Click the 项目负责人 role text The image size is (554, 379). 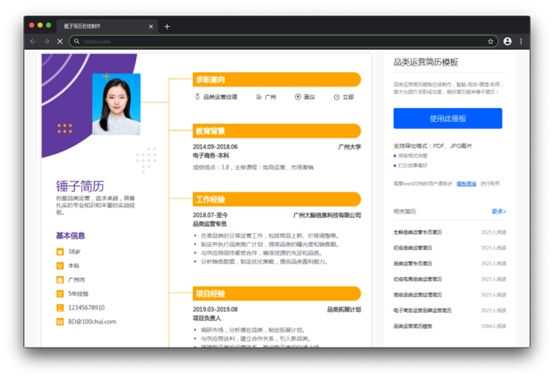click(x=207, y=318)
